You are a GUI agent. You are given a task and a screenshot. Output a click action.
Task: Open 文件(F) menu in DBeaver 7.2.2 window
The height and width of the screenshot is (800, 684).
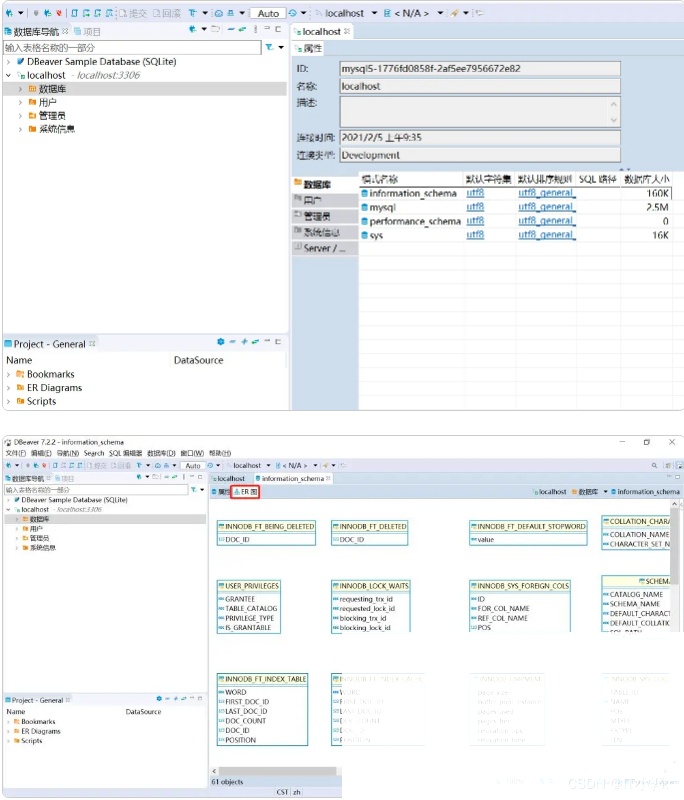click(x=15, y=453)
